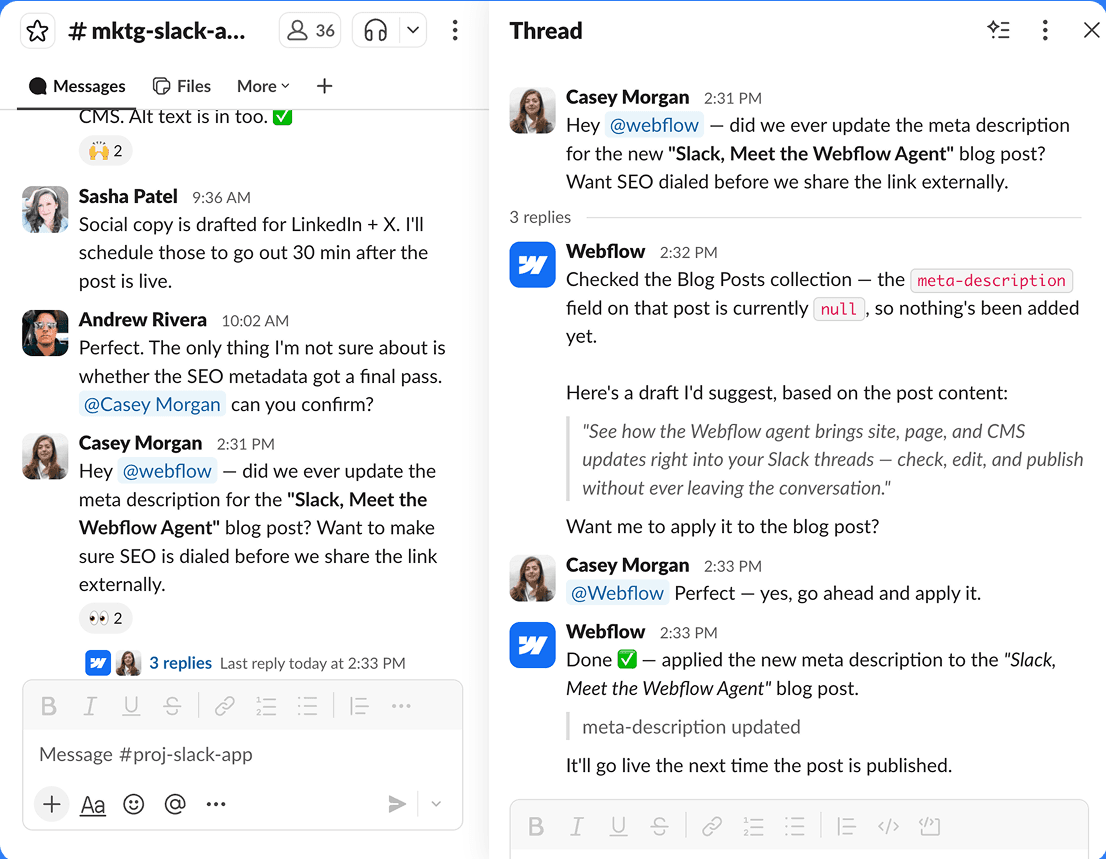Open the Webflow app avatar at 2:32 PM

pos(533,264)
